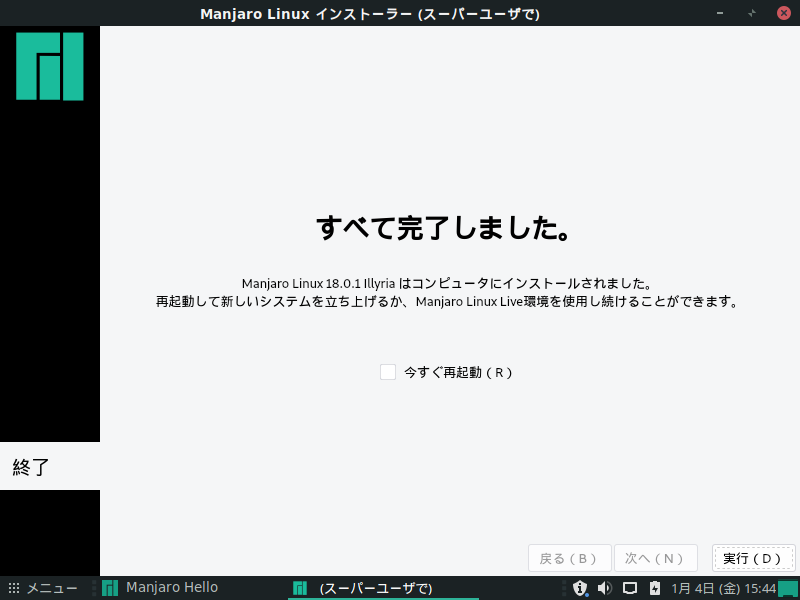Screen dimensions: 800x600
Task: Select the 終了 step in the sidebar
Action: (49, 466)
